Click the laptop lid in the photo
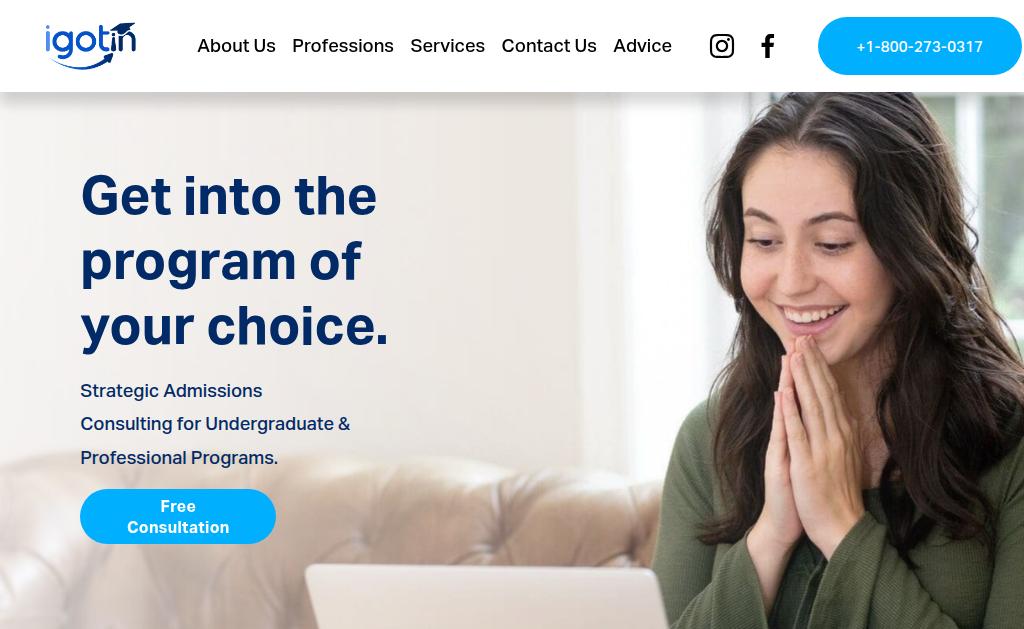The height and width of the screenshot is (629, 1024). (x=487, y=596)
